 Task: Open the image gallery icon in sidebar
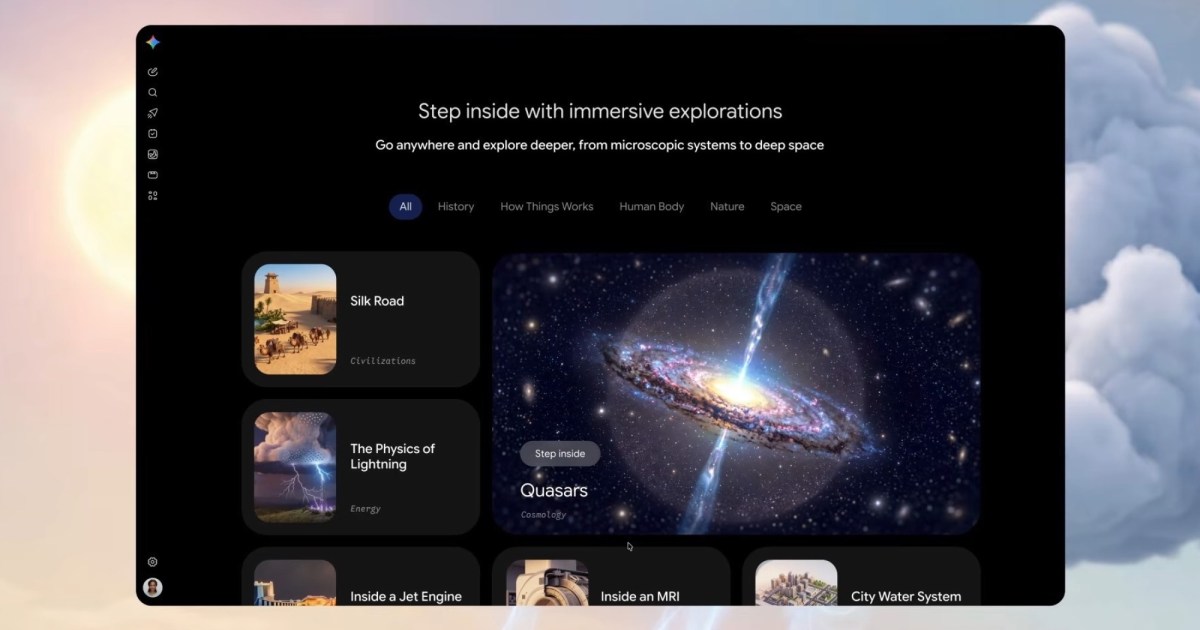[153, 154]
